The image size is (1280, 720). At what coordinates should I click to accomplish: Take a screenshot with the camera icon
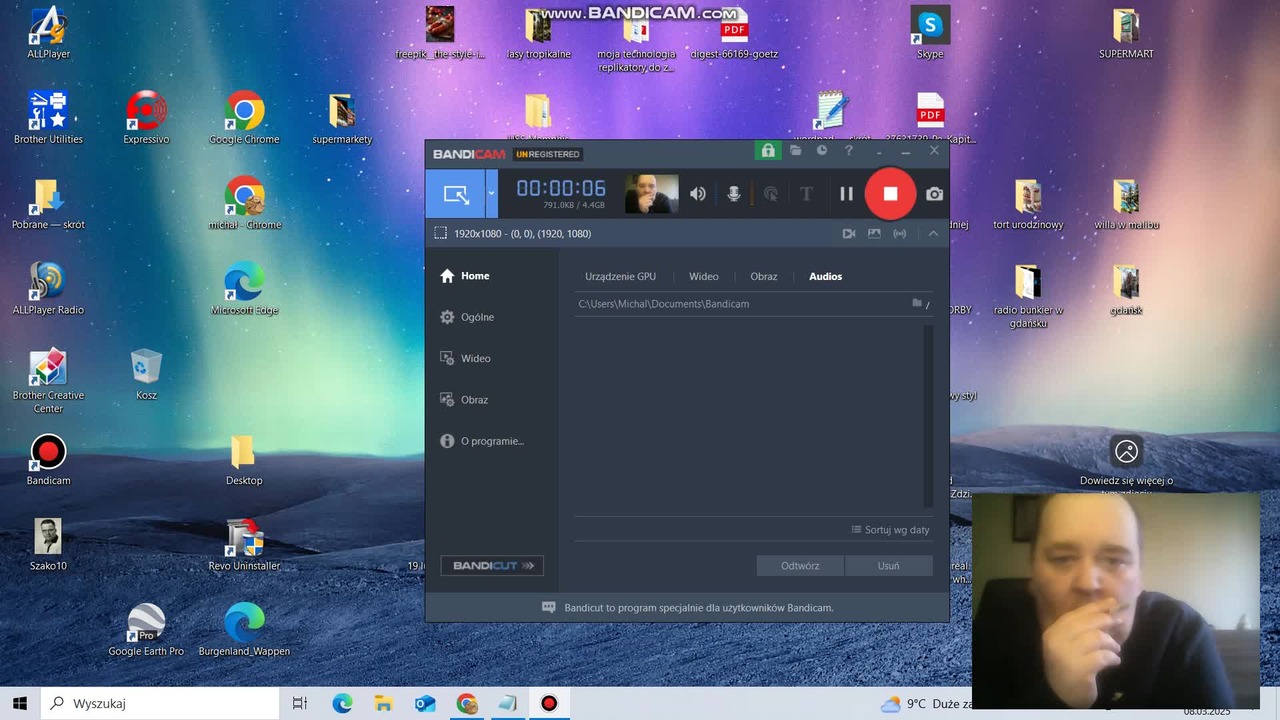(x=934, y=194)
